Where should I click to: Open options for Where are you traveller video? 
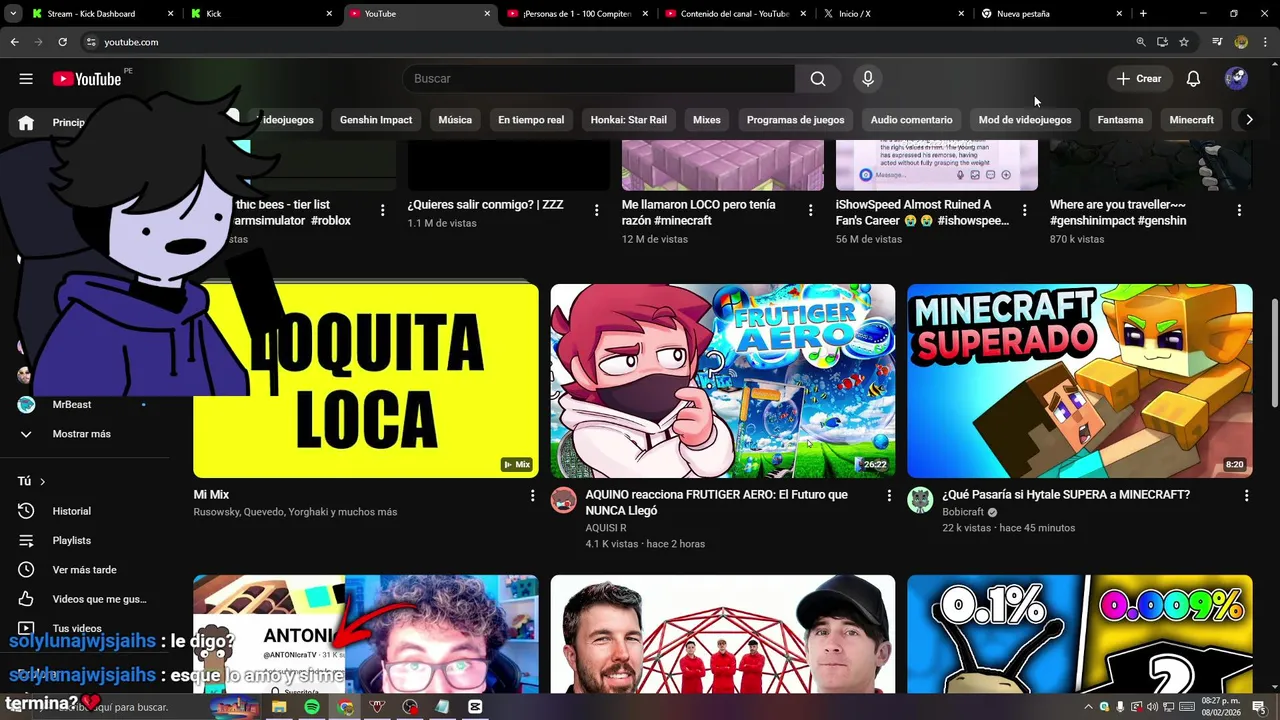coord(1239,210)
